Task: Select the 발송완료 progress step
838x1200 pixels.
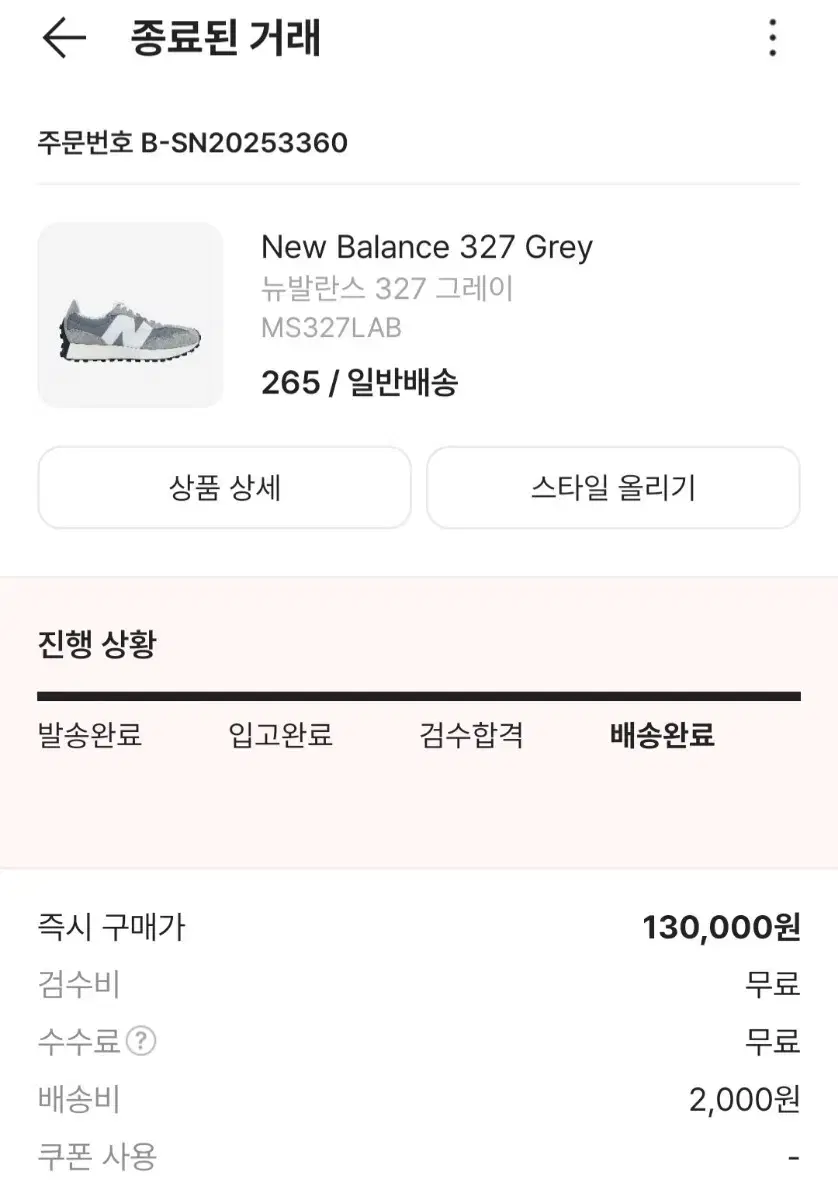Action: coord(90,736)
